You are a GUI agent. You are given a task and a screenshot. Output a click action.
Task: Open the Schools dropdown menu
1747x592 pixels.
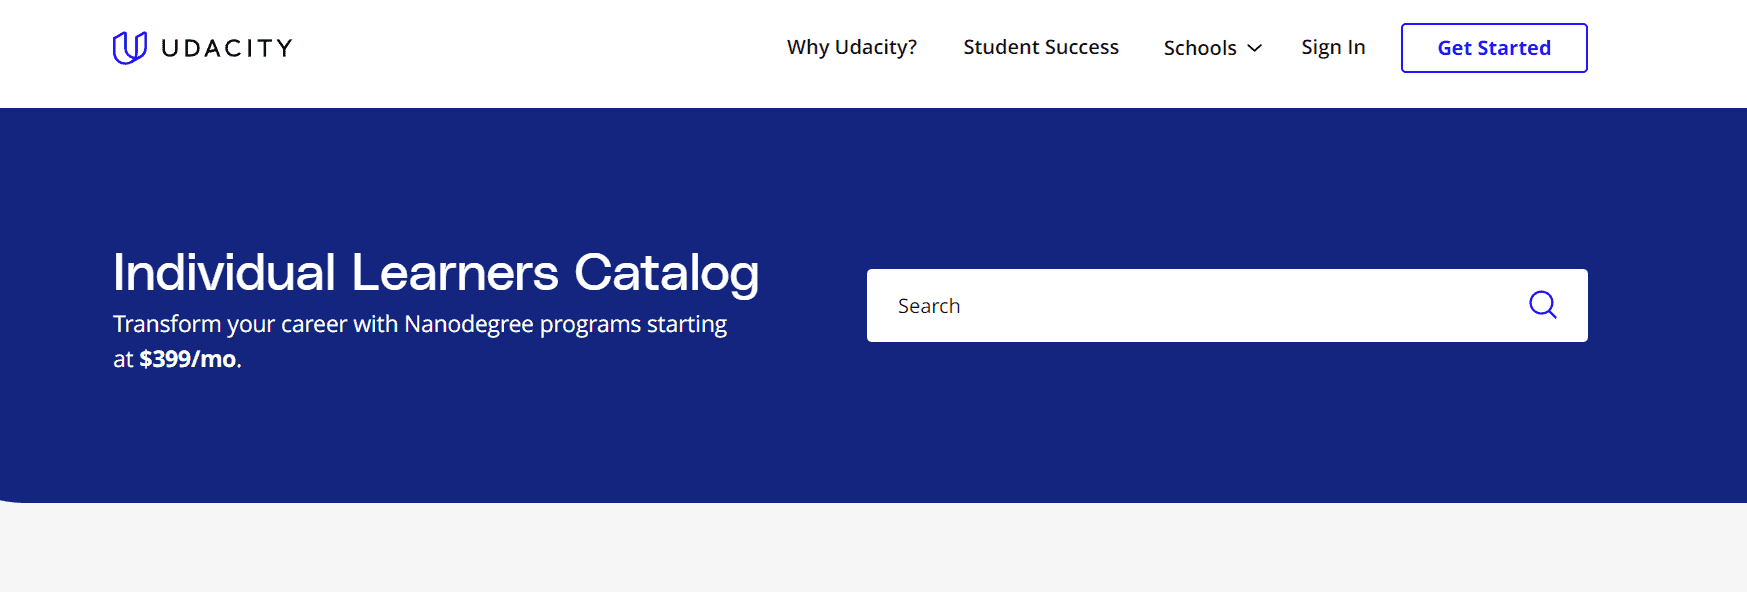[x=1200, y=48]
